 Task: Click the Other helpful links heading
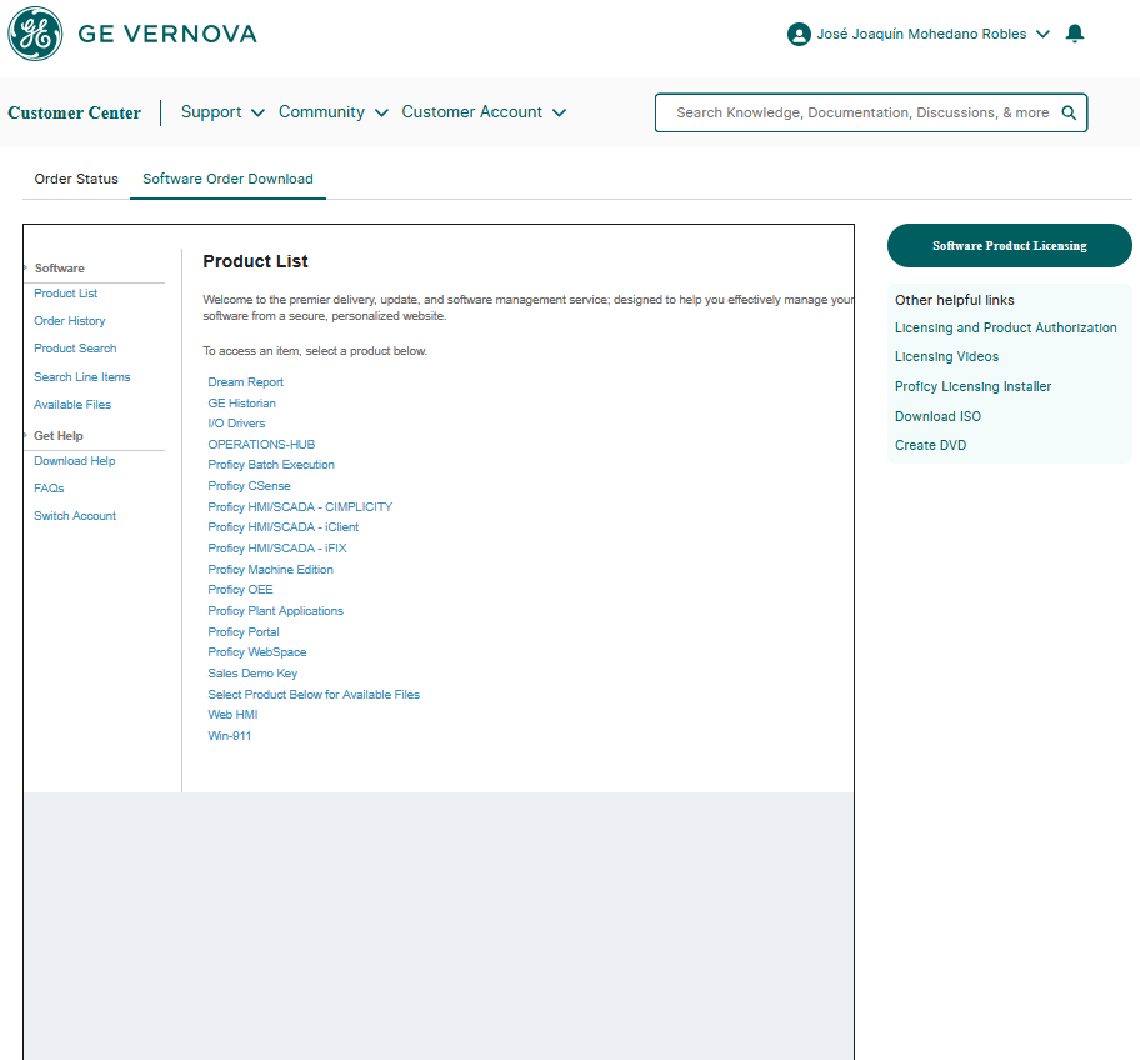coord(955,300)
